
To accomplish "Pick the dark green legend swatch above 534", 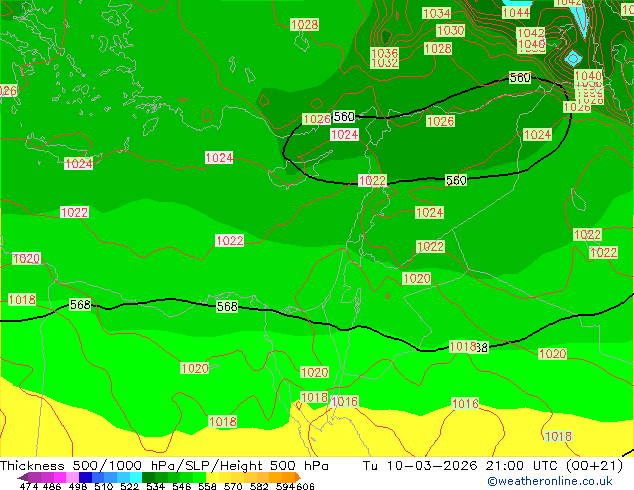I will 149,477.
